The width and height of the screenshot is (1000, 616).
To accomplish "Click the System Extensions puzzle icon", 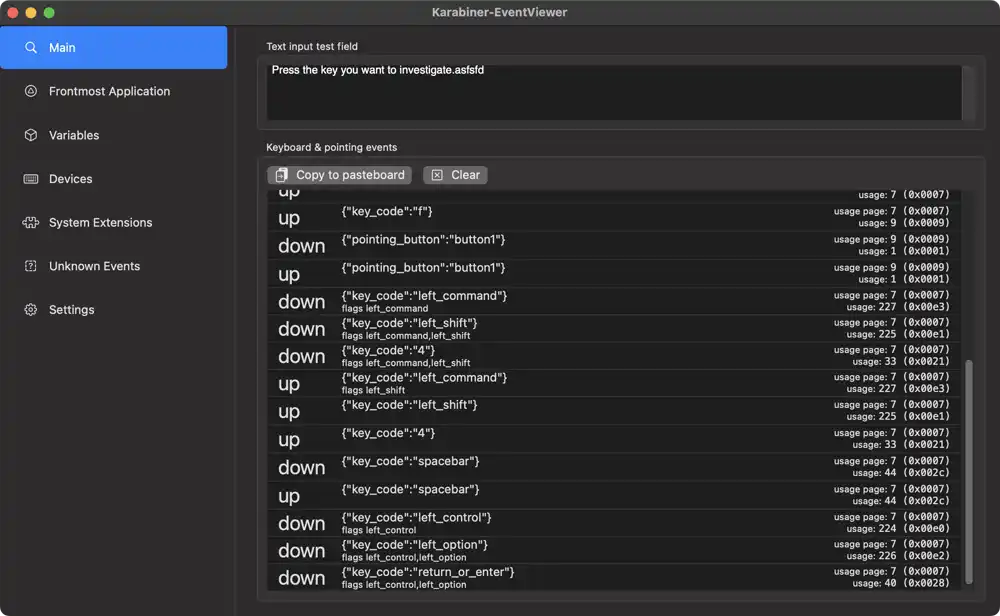I will click(31, 223).
